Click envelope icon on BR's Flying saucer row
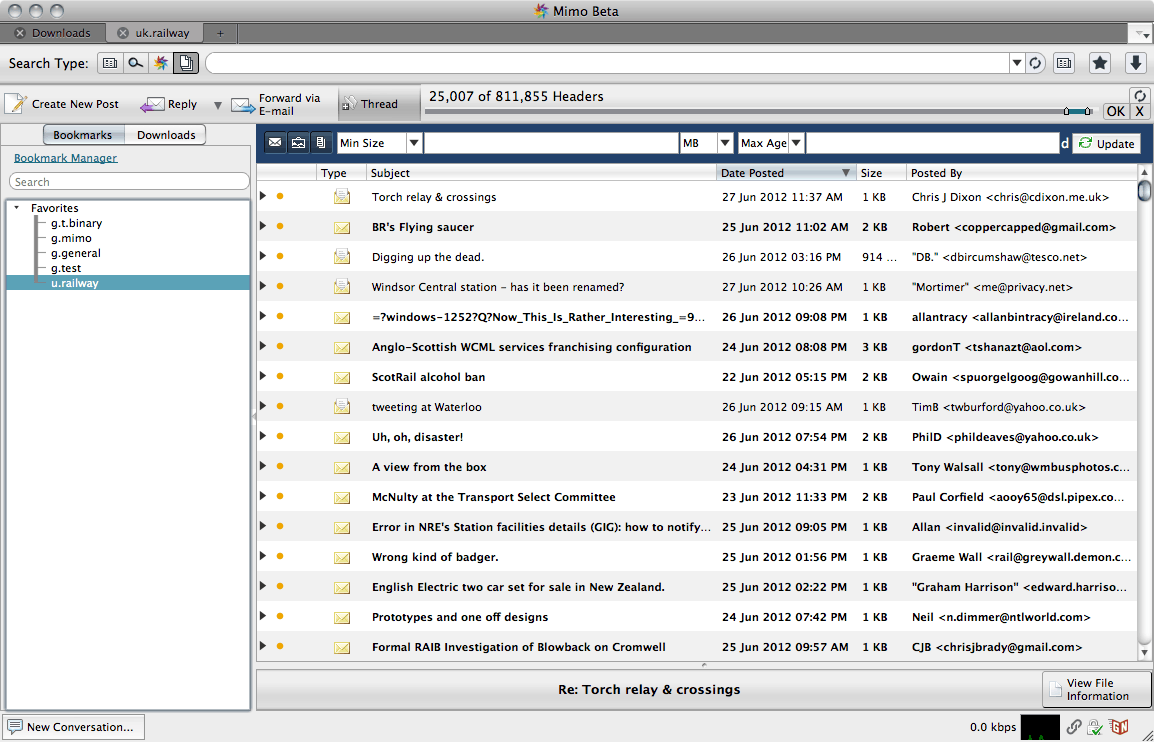Image resolution: width=1154 pixels, height=742 pixels. (341, 227)
